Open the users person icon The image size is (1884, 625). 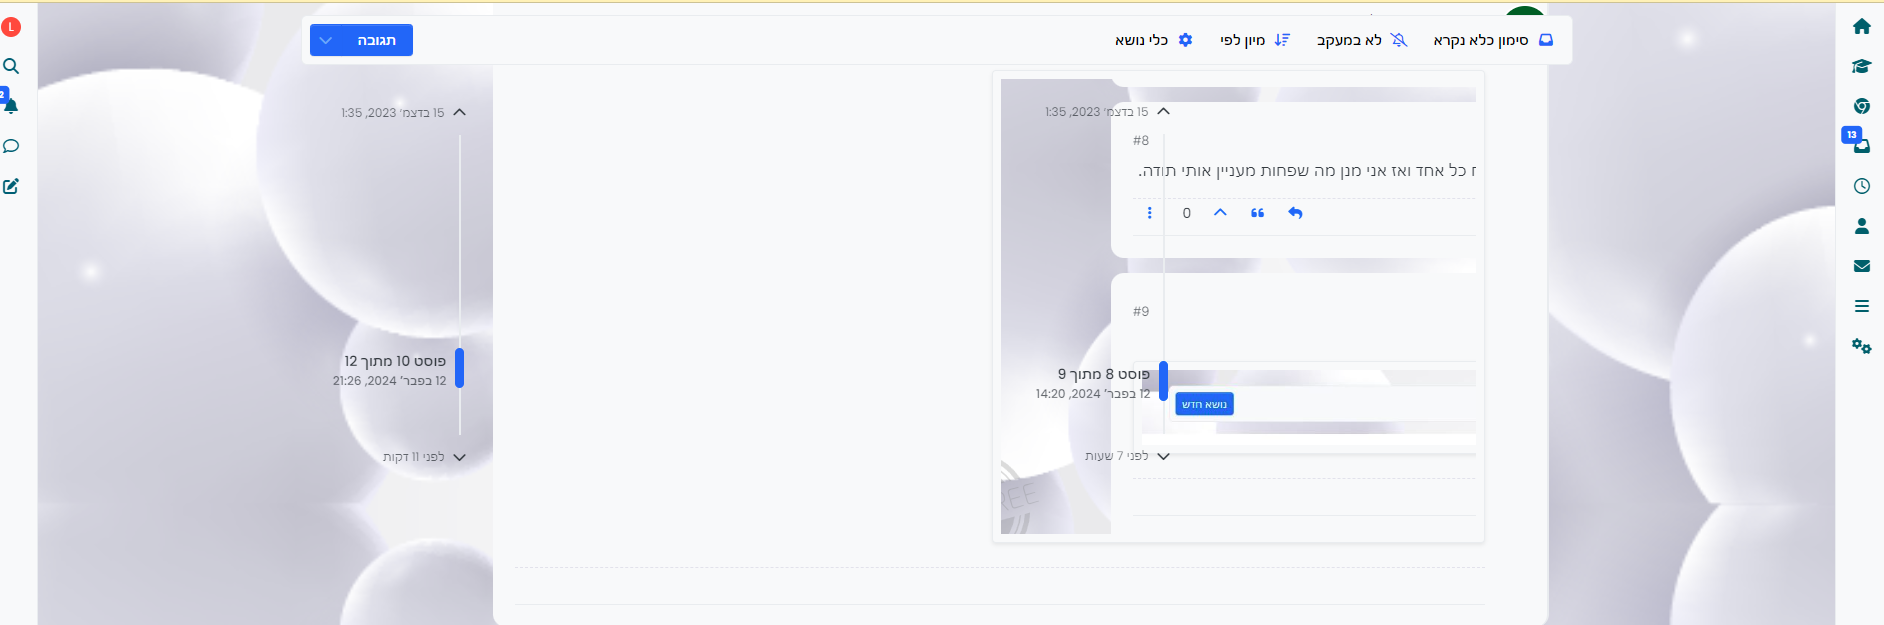pos(1861,226)
